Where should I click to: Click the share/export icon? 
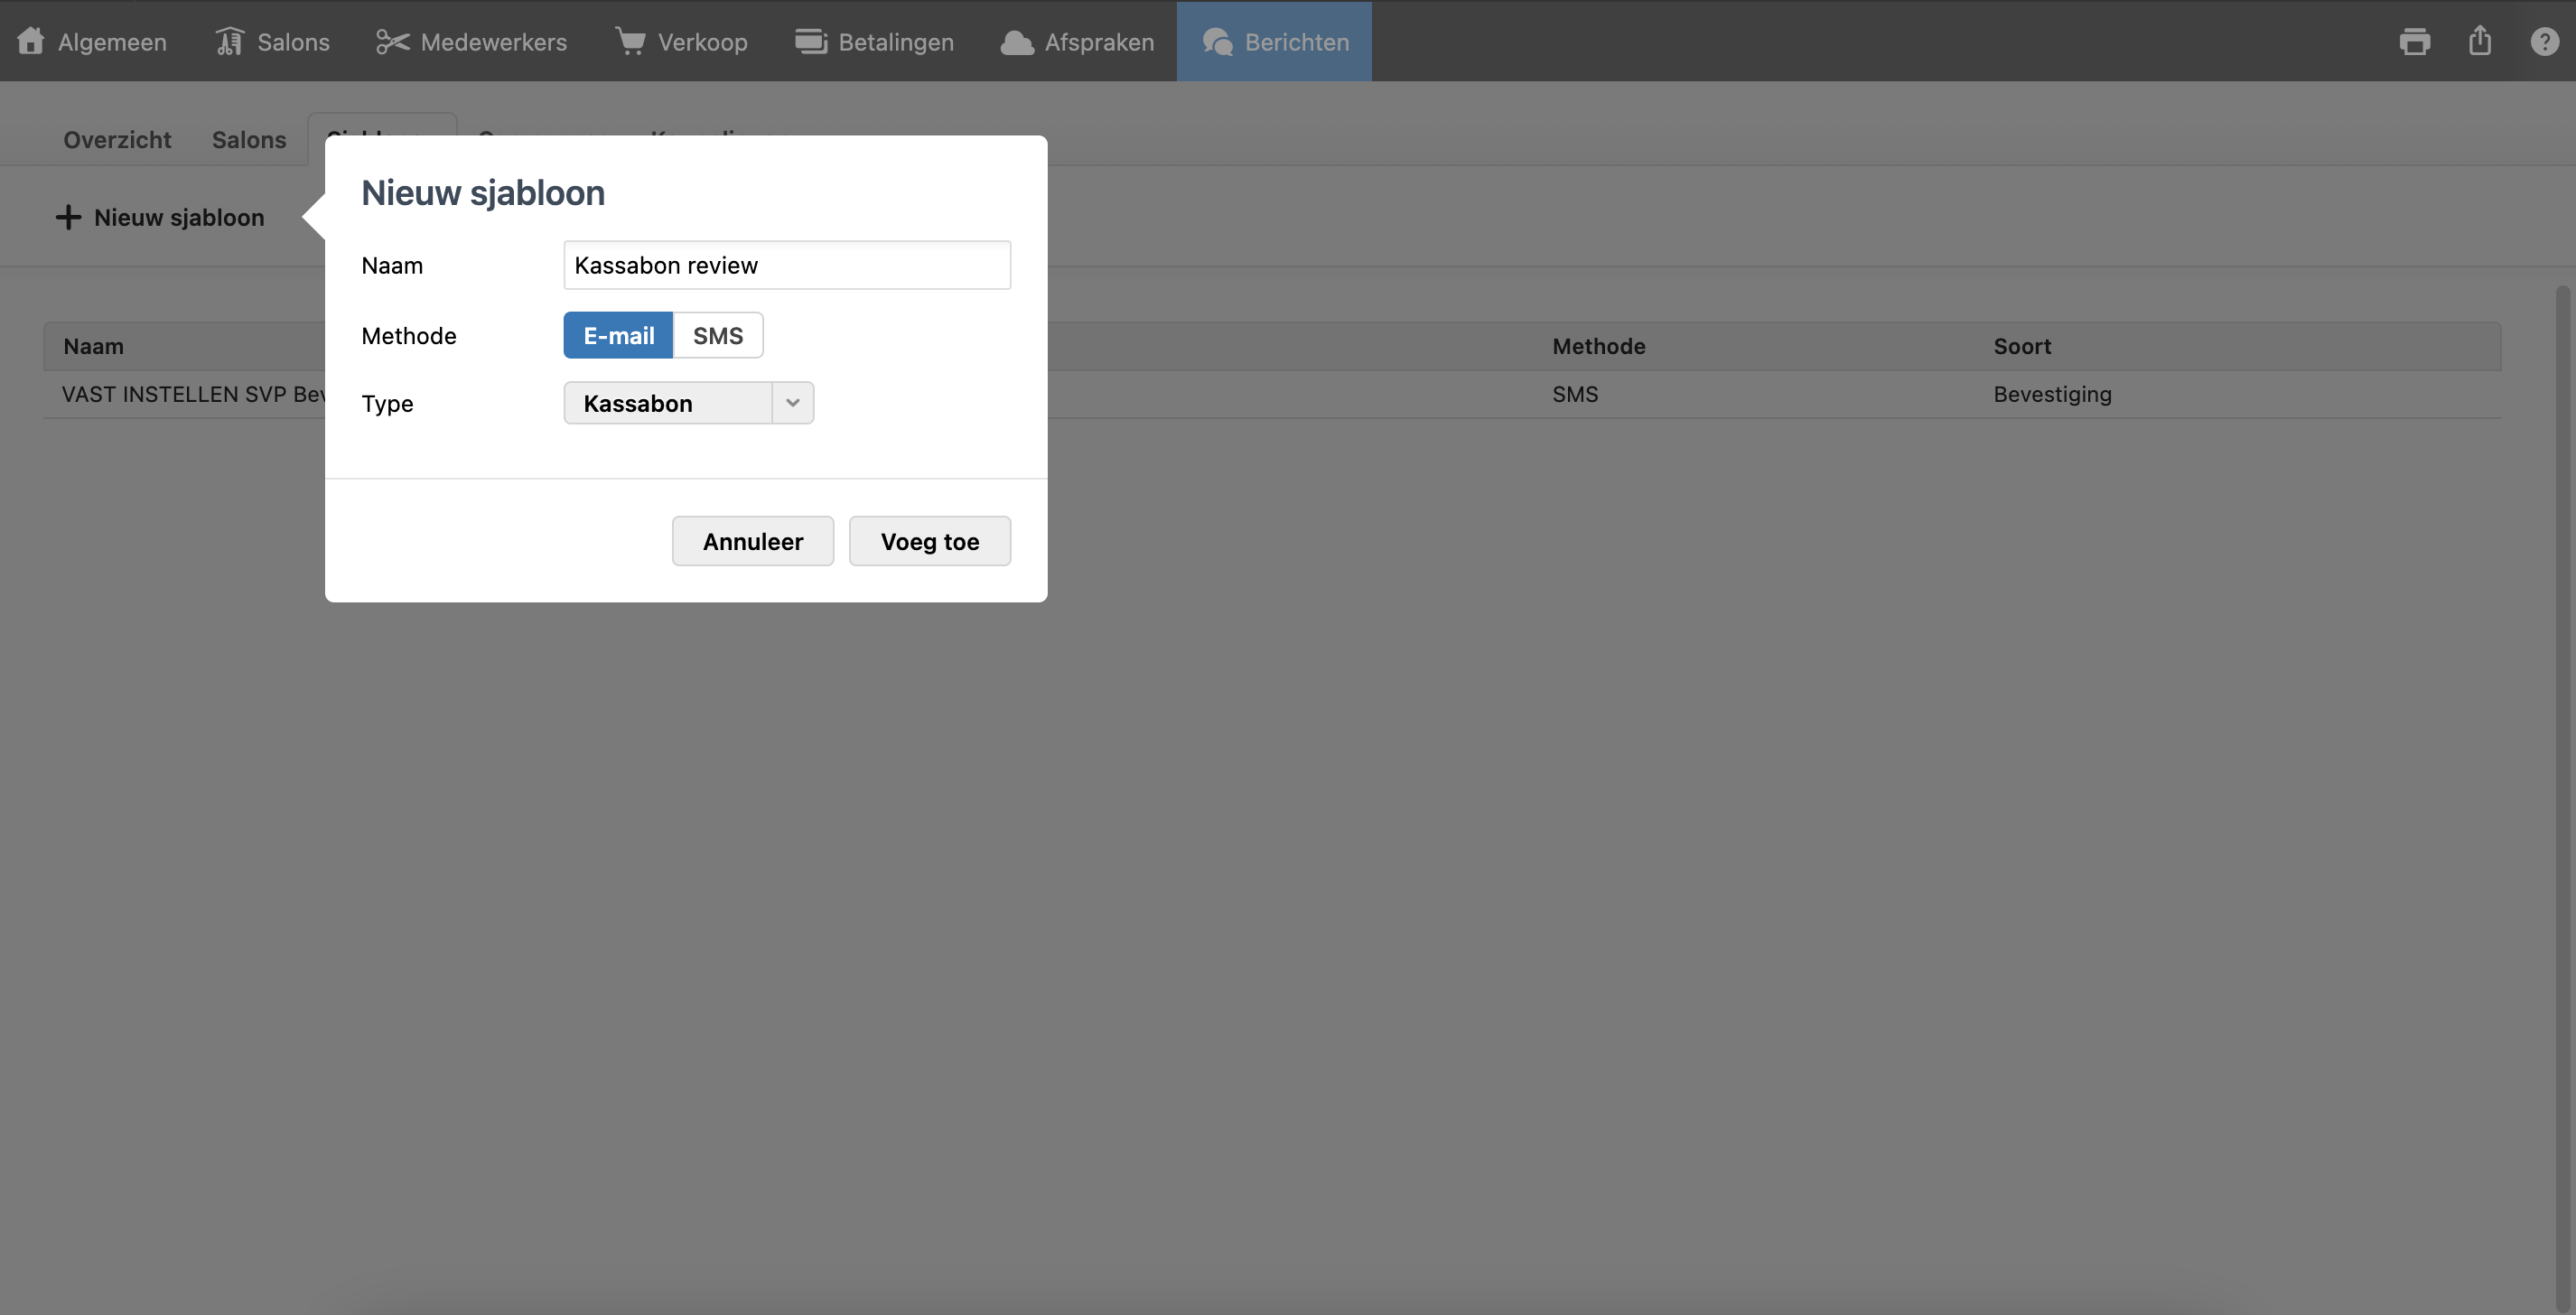pos(2479,41)
